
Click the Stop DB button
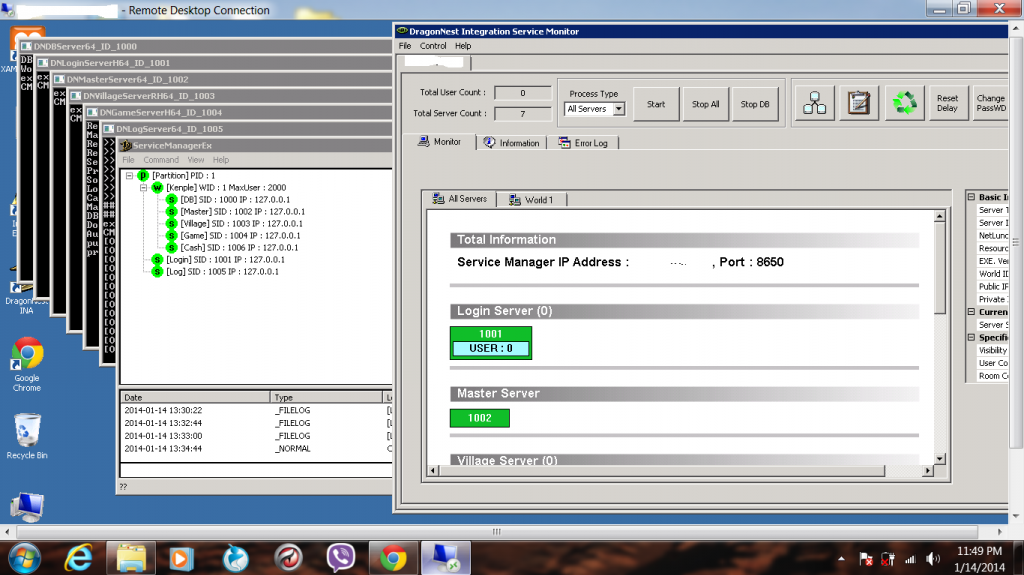pyautogui.click(x=755, y=104)
